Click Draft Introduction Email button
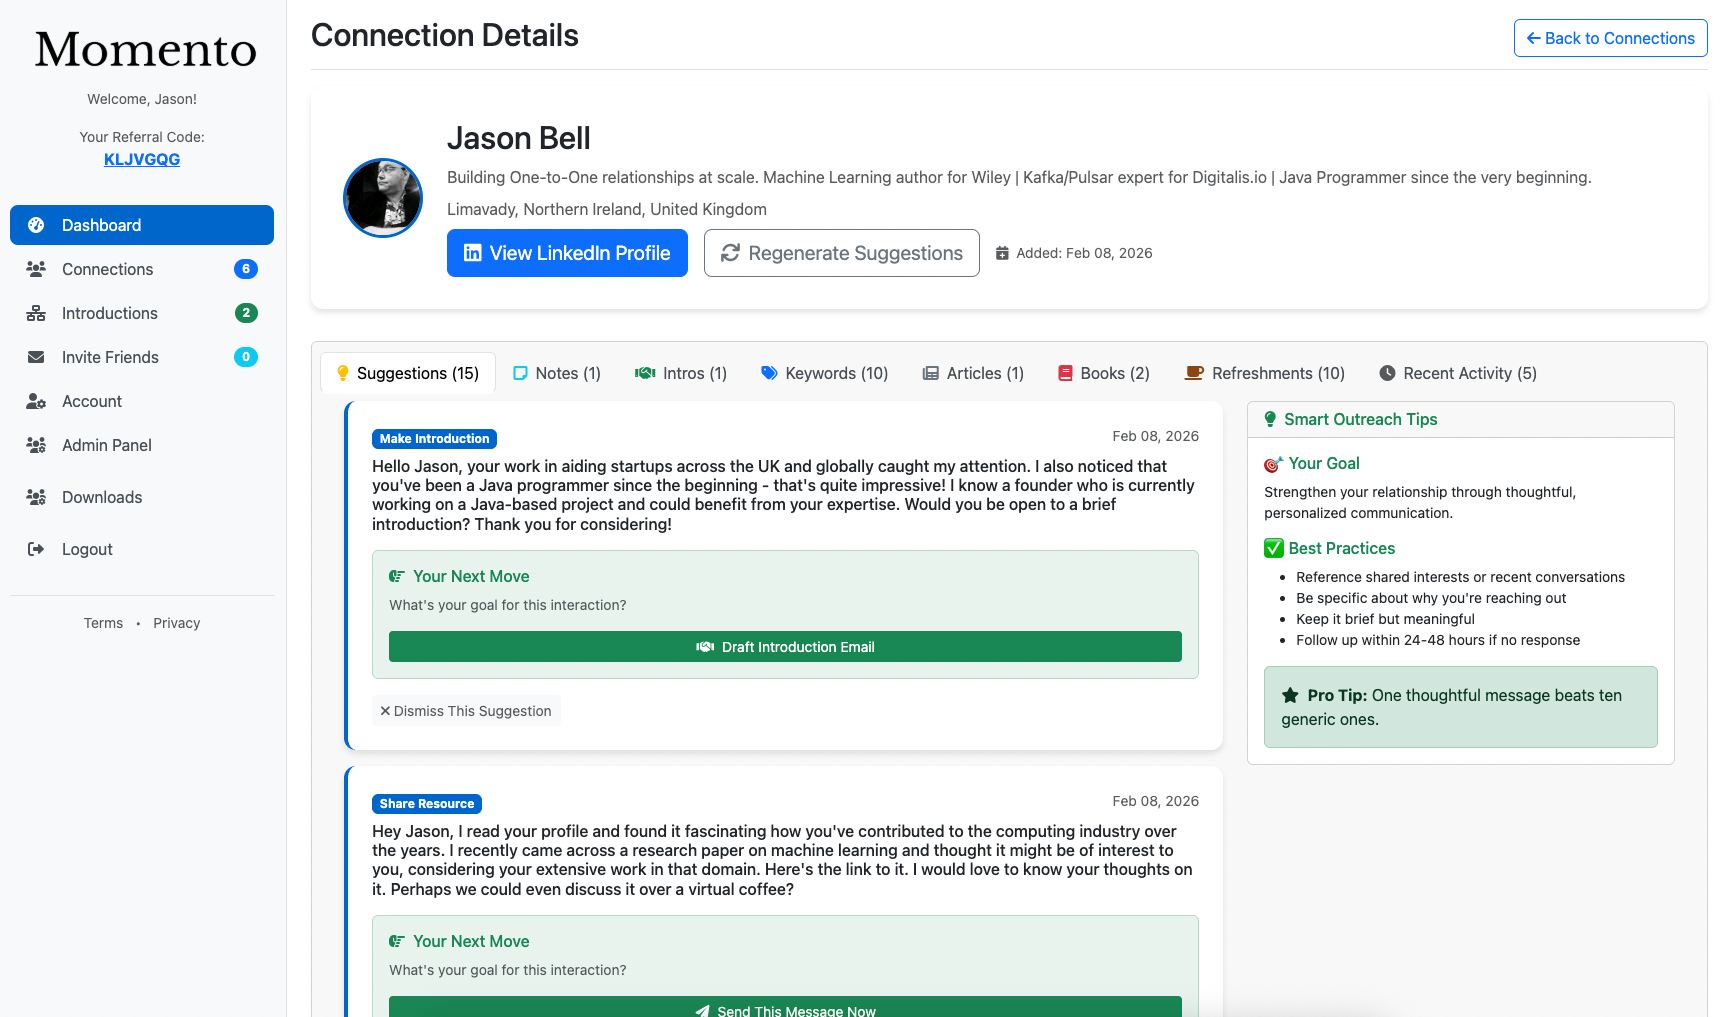Image resolution: width=1722 pixels, height=1017 pixels. (x=785, y=647)
